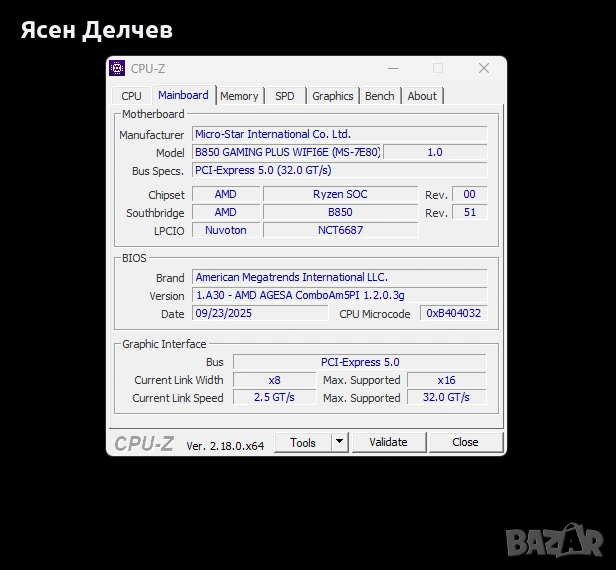Expand the Tools dropdown arrow
Screen dimensions: 616x570
339,442
